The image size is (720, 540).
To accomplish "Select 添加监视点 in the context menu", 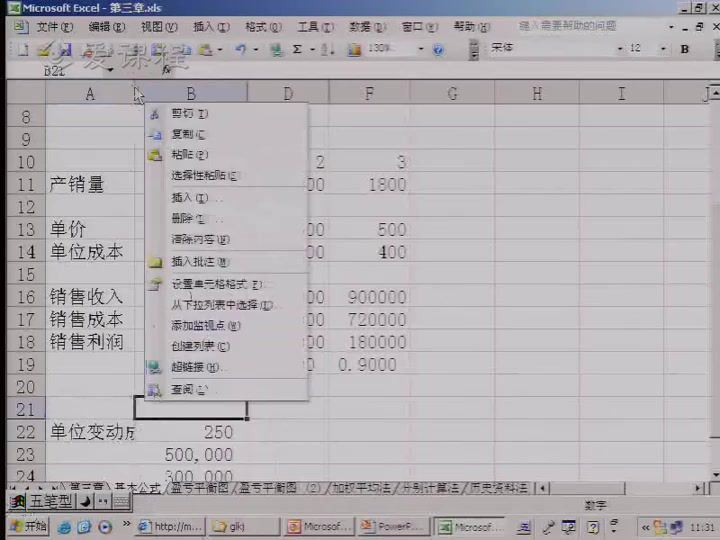I will point(227,326).
